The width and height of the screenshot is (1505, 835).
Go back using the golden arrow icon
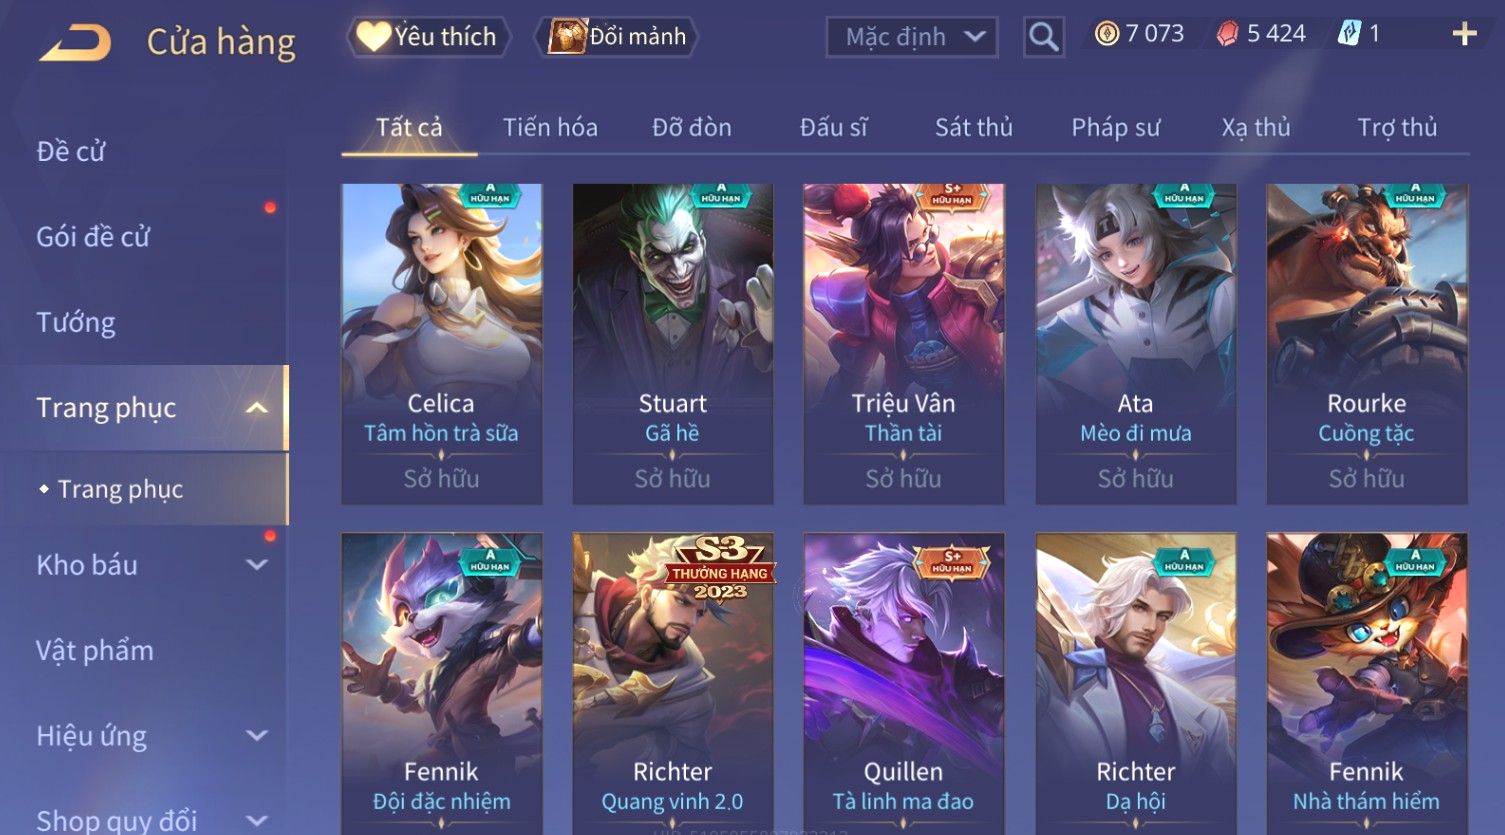[75, 42]
